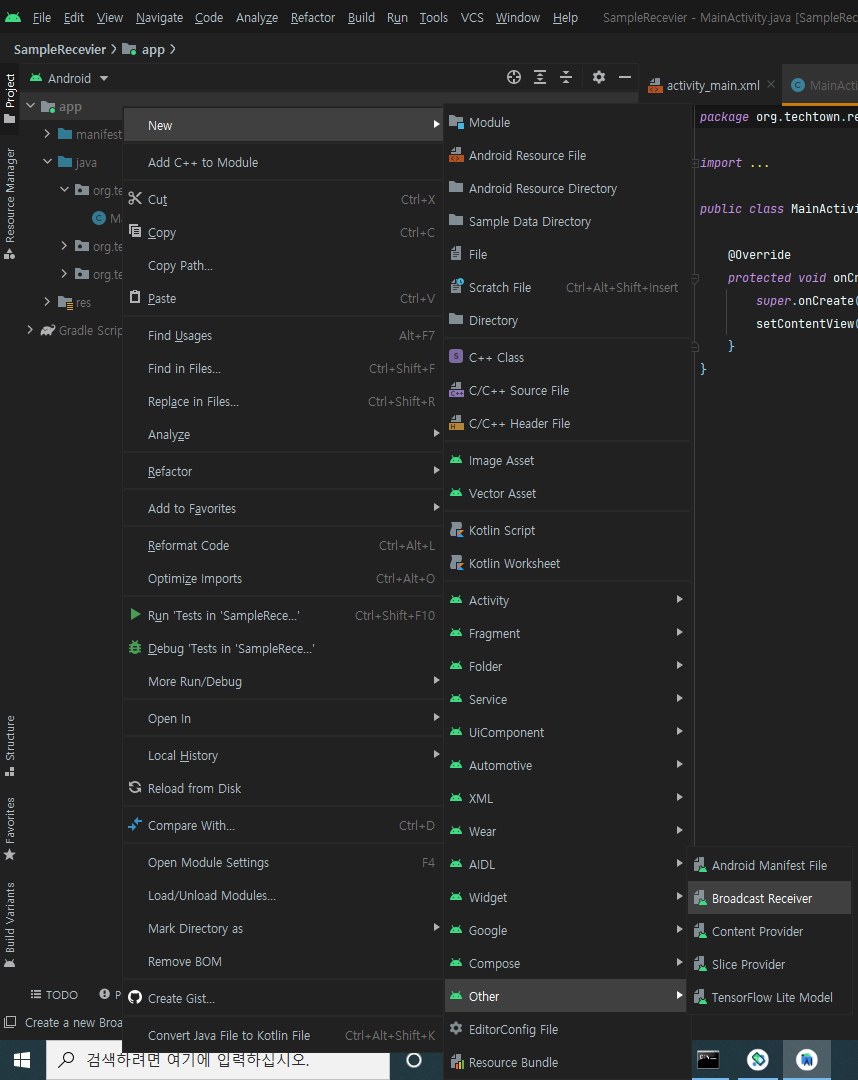858x1080 pixels.
Task: Open the Resource Manager side tab
Action: (x=10, y=203)
